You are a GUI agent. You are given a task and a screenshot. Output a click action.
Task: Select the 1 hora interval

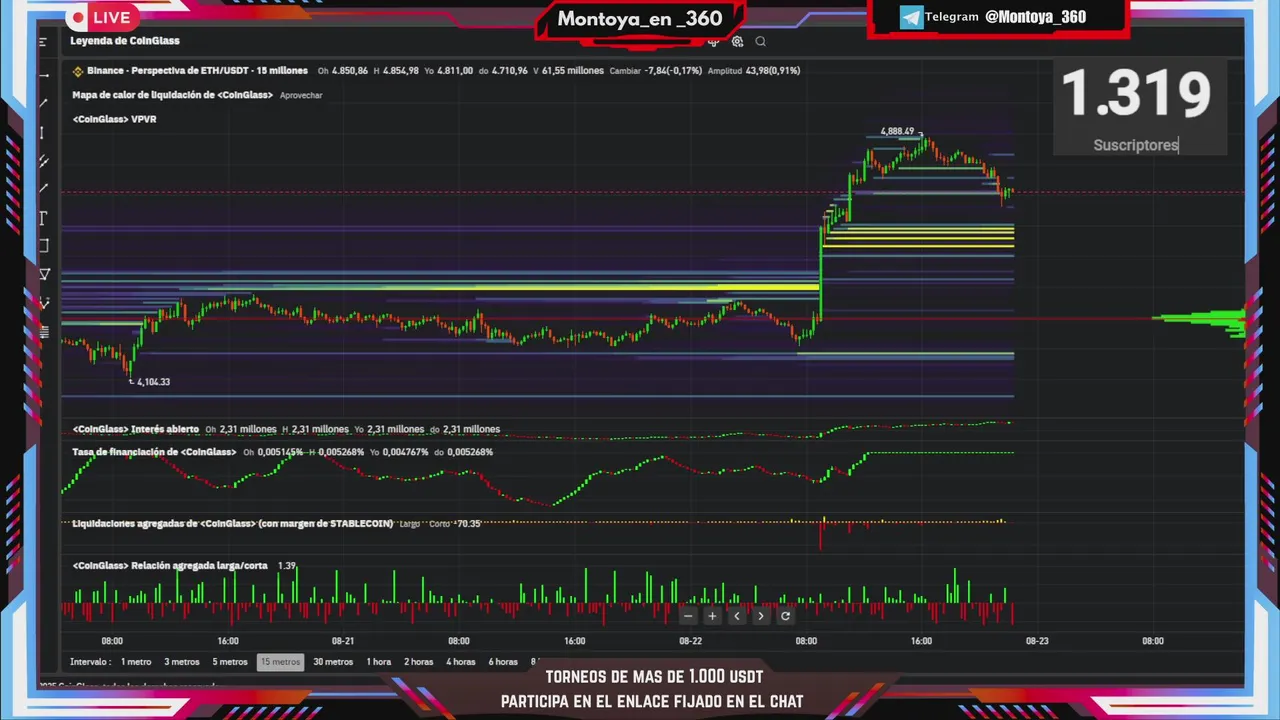pyautogui.click(x=379, y=662)
